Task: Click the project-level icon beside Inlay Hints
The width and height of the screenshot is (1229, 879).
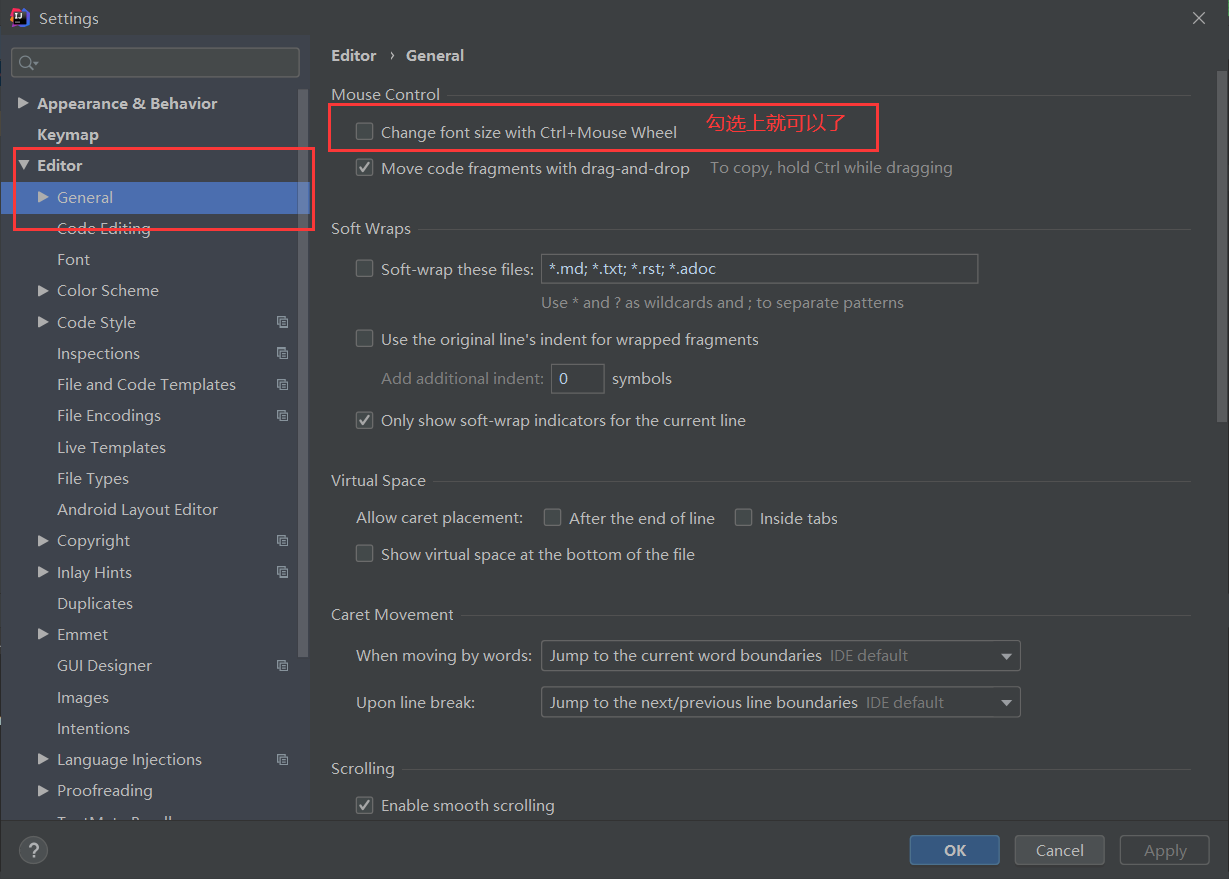Action: 283,572
